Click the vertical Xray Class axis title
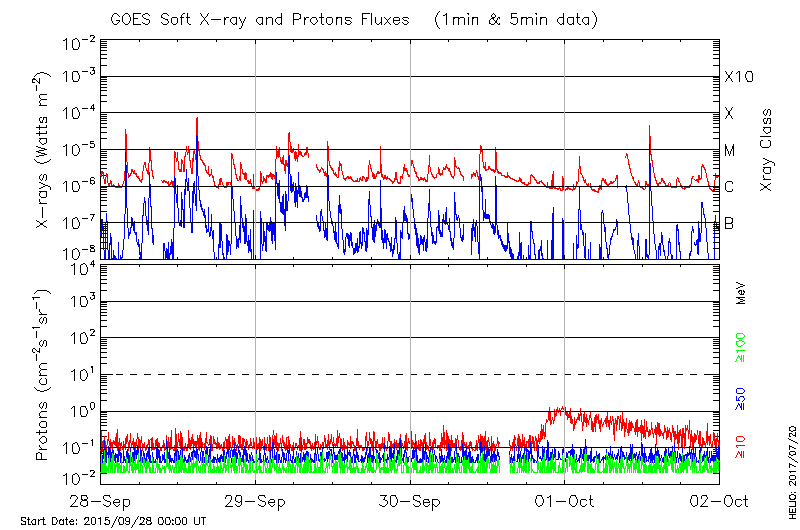Viewport: 800px width, 530px height. pos(767,150)
